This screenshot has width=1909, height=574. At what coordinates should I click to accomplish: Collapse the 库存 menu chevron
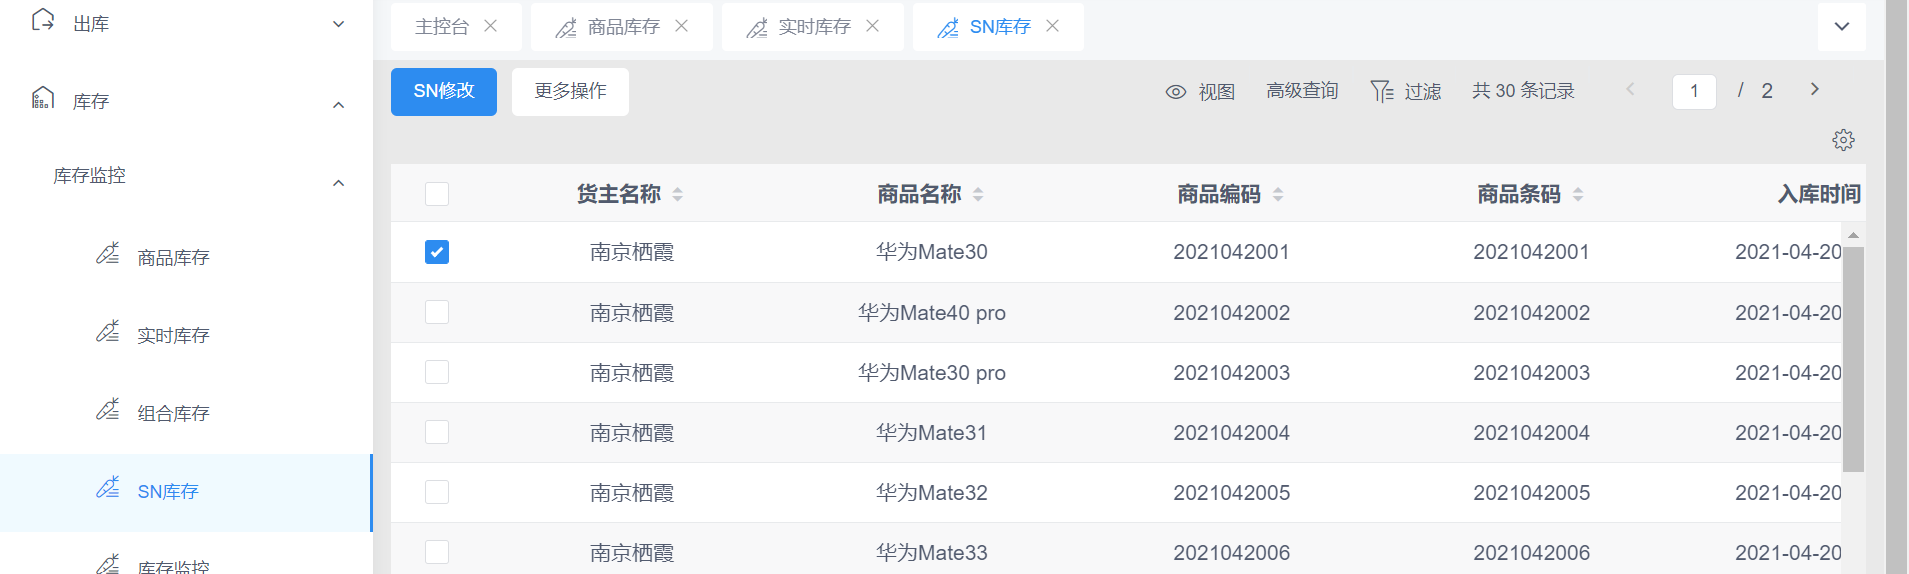click(x=339, y=105)
